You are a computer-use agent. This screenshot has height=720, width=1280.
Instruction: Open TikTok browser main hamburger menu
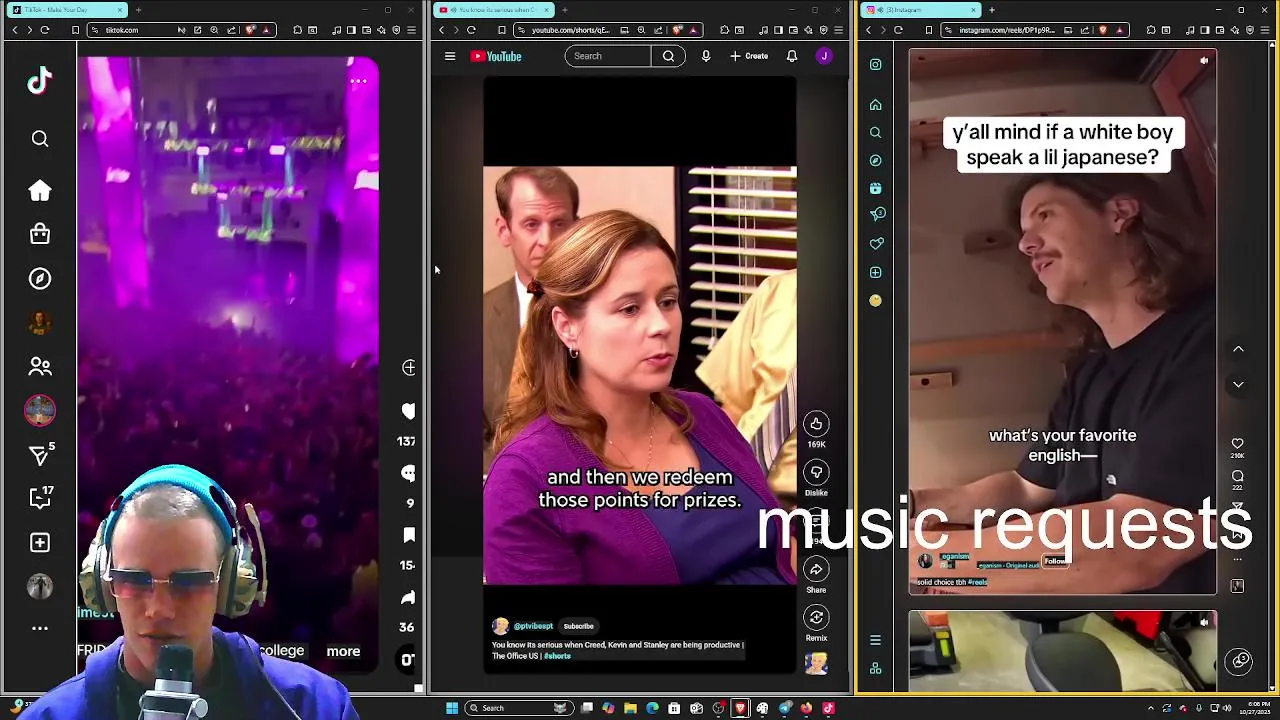coord(411,30)
